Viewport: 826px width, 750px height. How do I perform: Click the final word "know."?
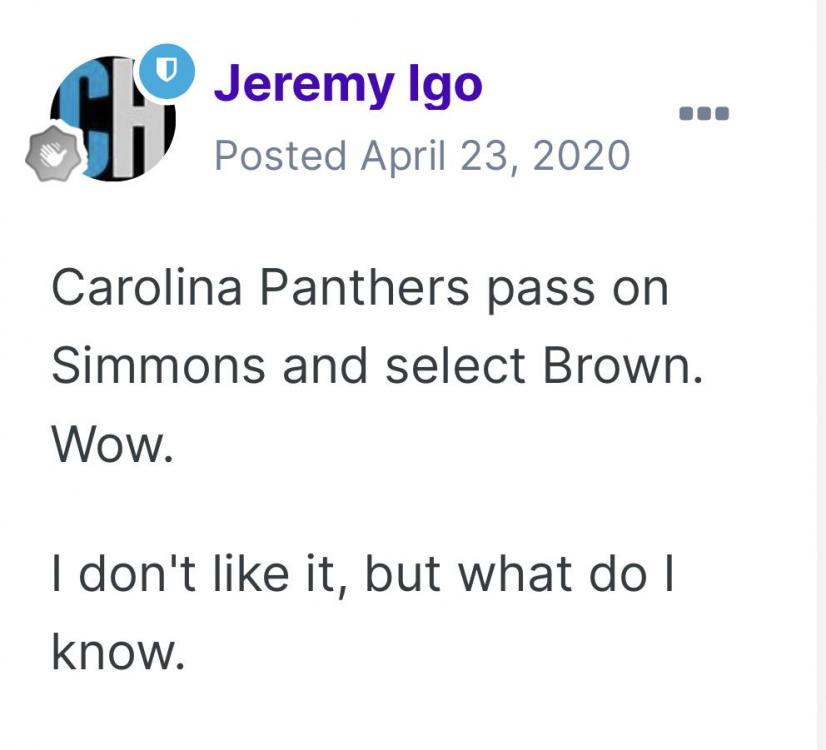tap(117, 652)
